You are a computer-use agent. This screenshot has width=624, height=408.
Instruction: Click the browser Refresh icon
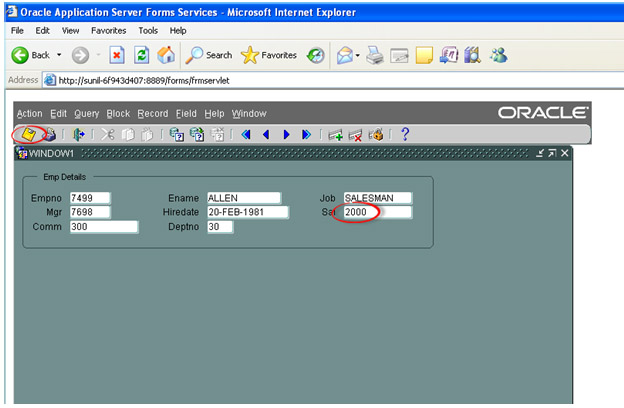point(141,55)
